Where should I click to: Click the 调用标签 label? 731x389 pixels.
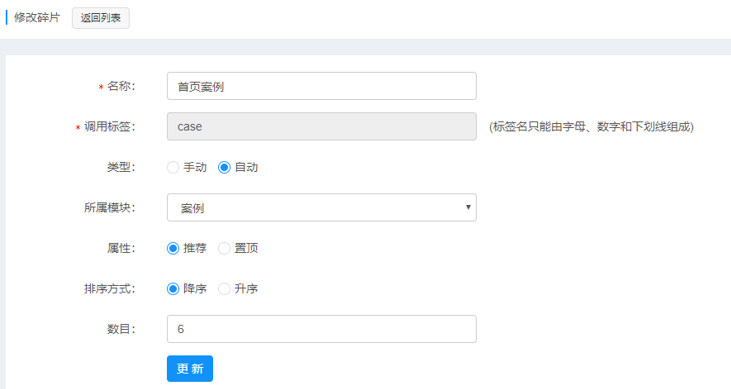tap(110, 127)
